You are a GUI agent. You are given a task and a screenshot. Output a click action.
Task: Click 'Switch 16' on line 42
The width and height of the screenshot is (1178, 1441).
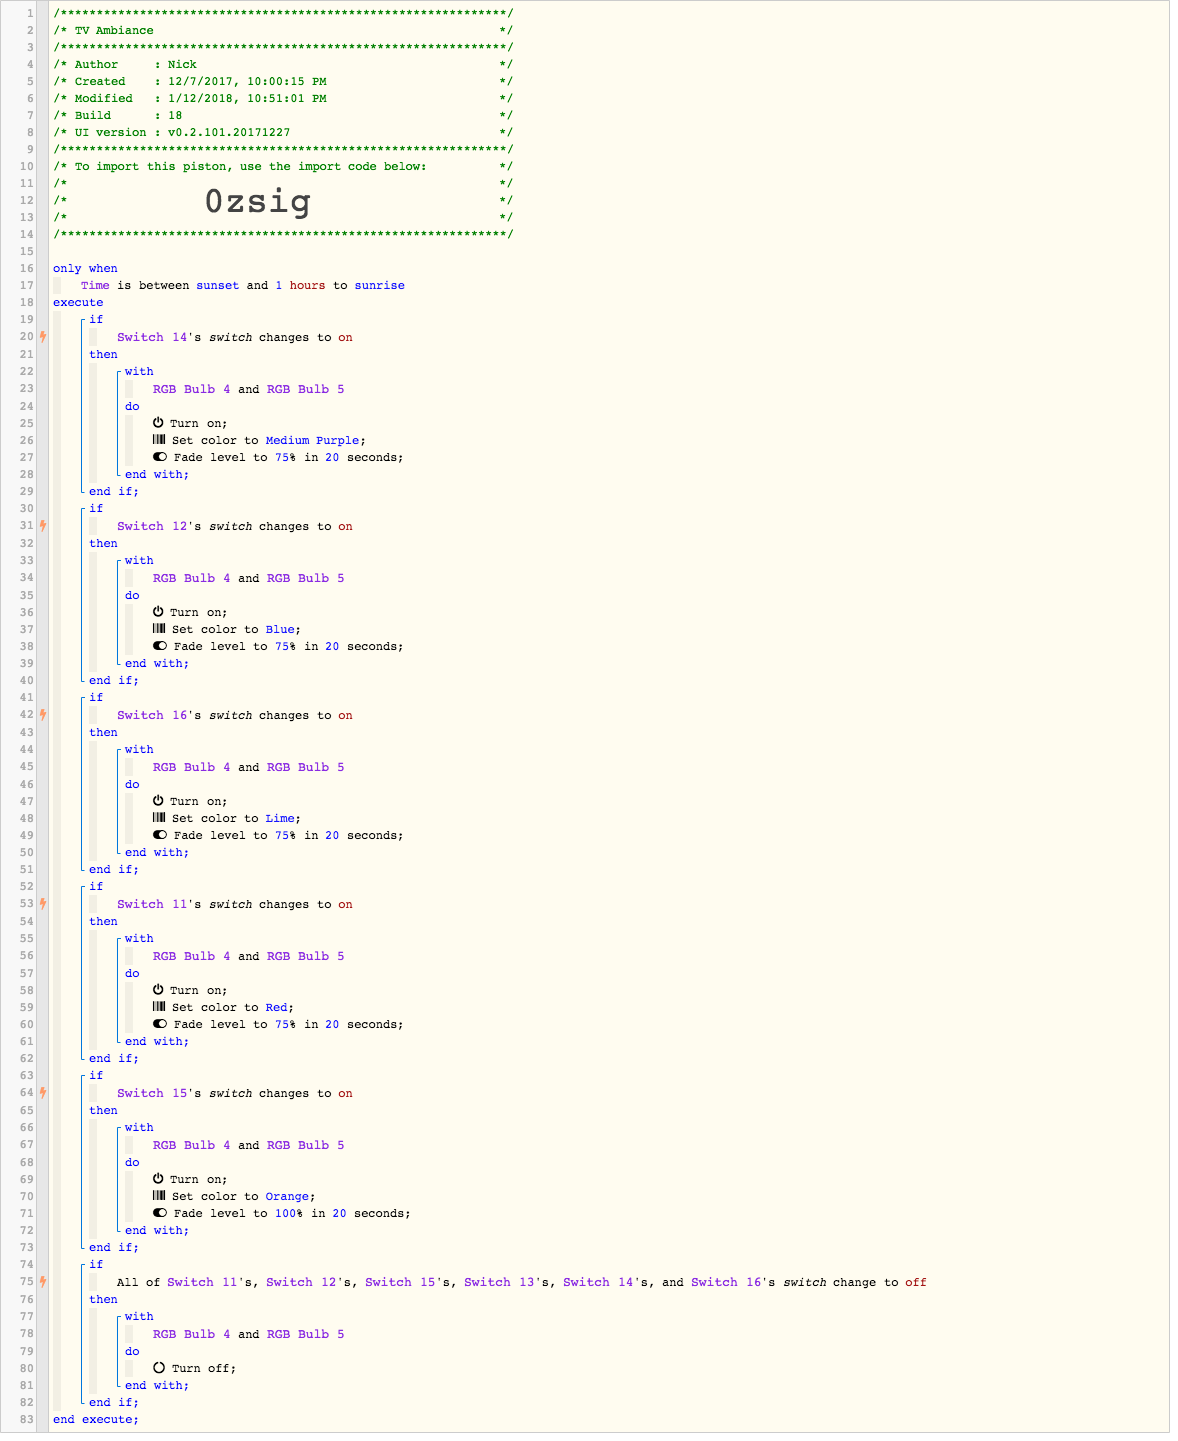tap(153, 715)
